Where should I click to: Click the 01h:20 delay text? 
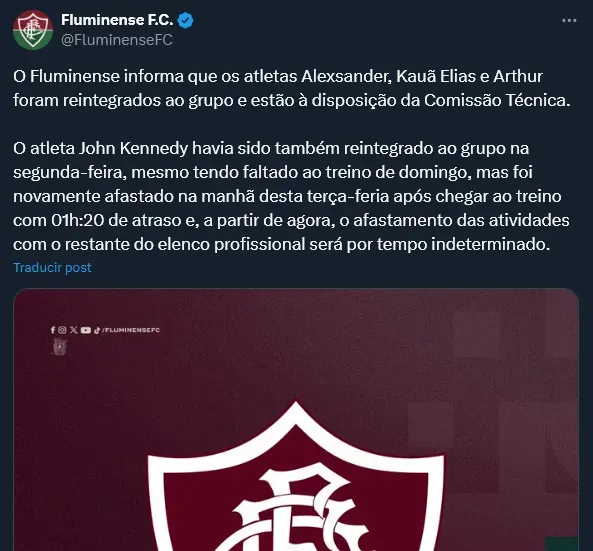point(78,220)
